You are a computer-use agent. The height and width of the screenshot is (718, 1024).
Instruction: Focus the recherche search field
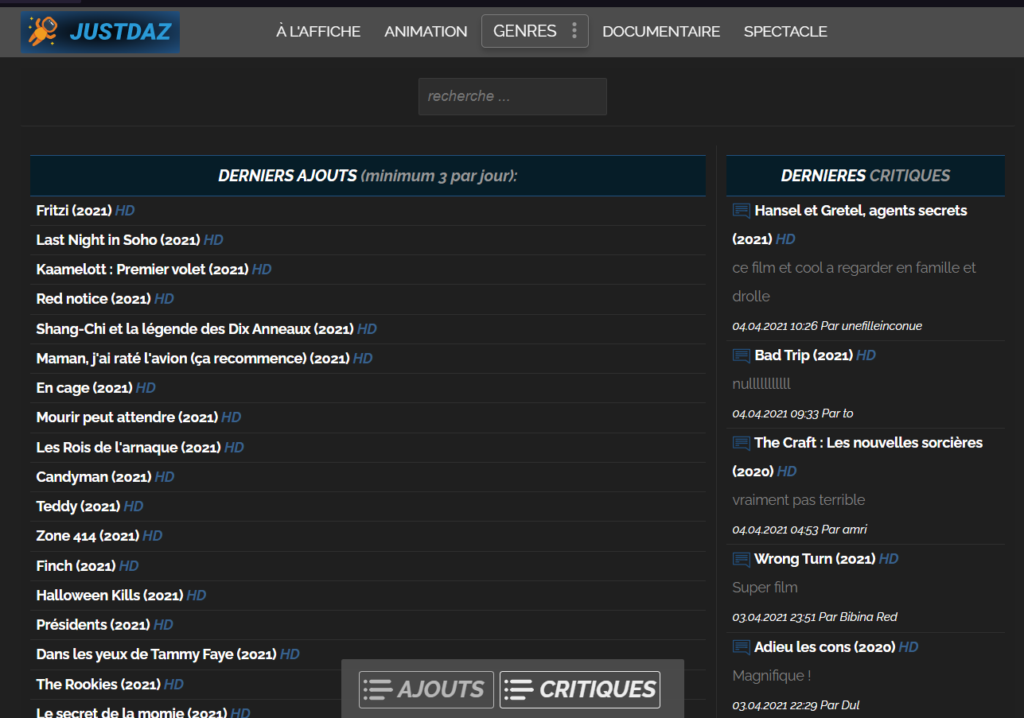[x=513, y=97]
